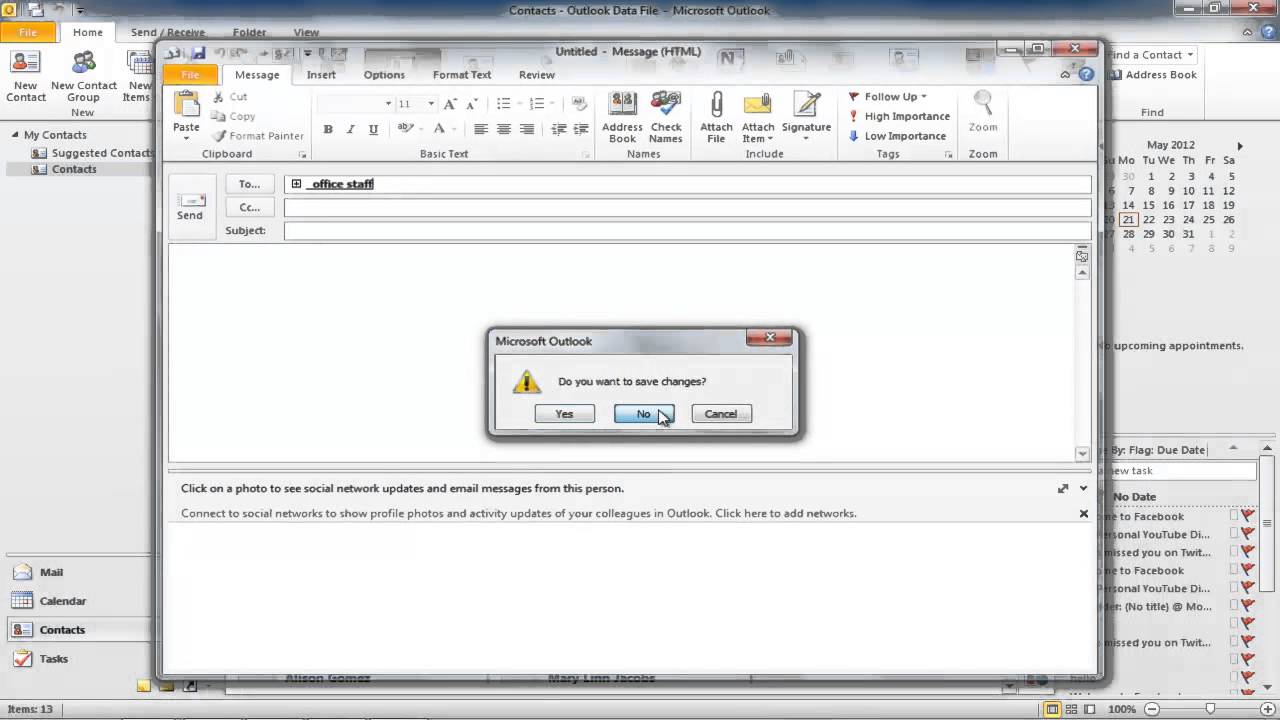Expand the People Pane with the arrows icon

[x=1062, y=488]
